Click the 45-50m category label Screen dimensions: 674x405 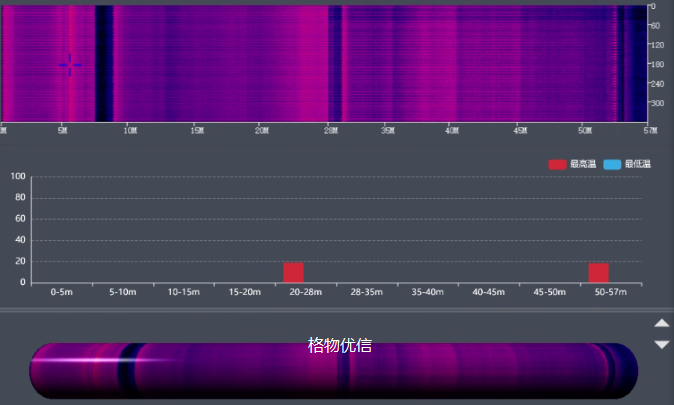[x=549, y=292]
